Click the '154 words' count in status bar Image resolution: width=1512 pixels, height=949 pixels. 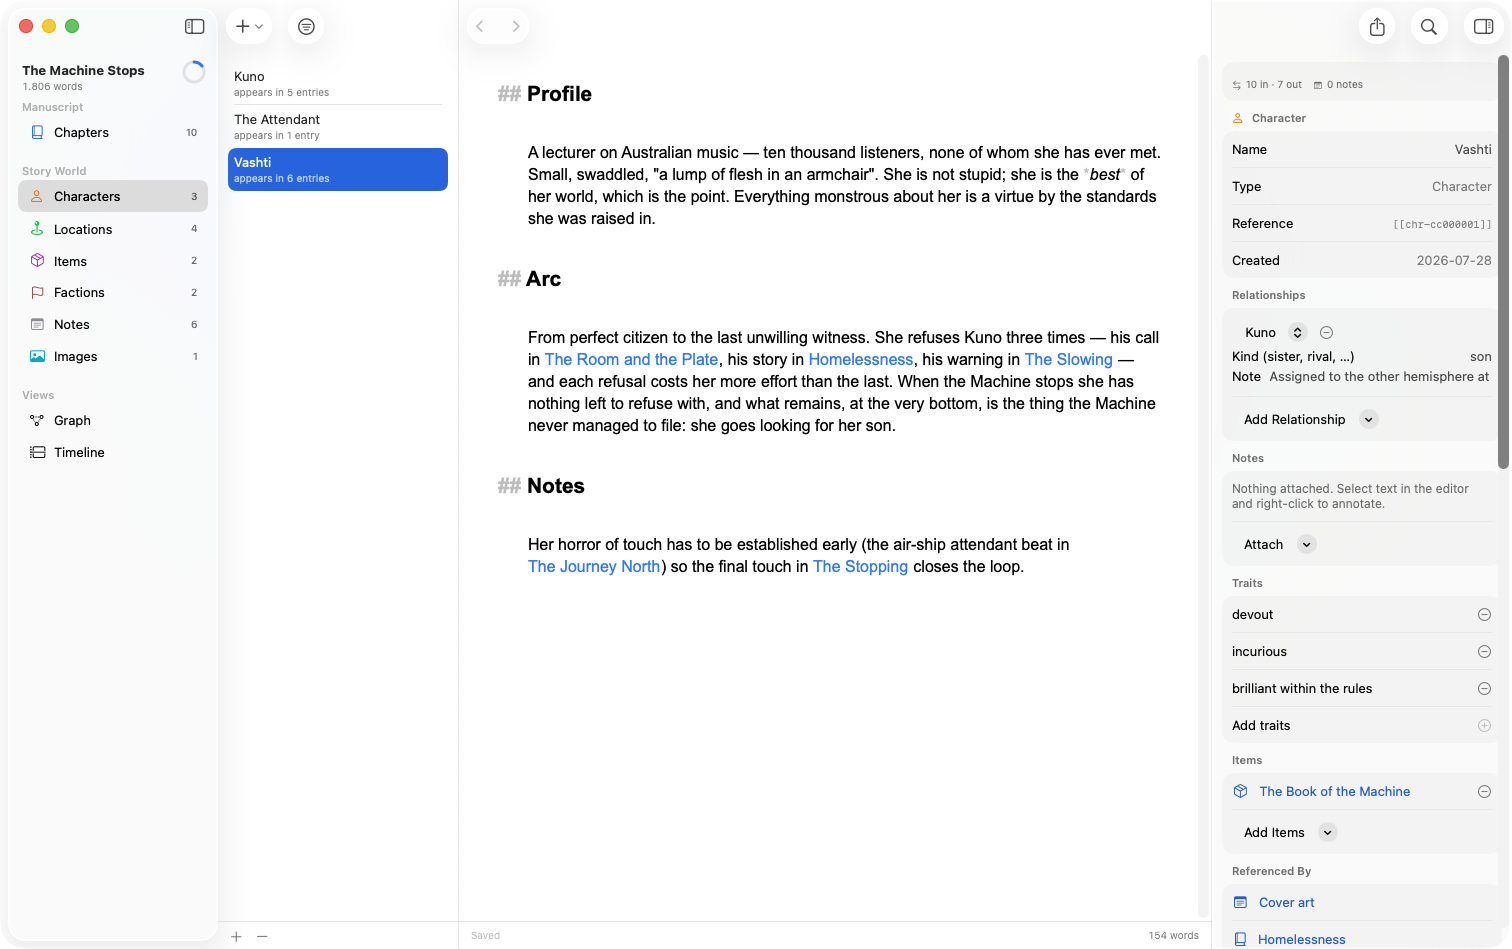pos(1174,936)
